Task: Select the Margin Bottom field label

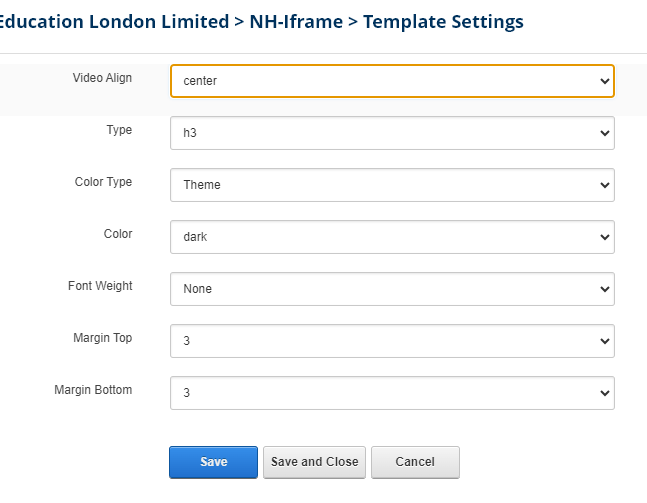Action: 93,390
